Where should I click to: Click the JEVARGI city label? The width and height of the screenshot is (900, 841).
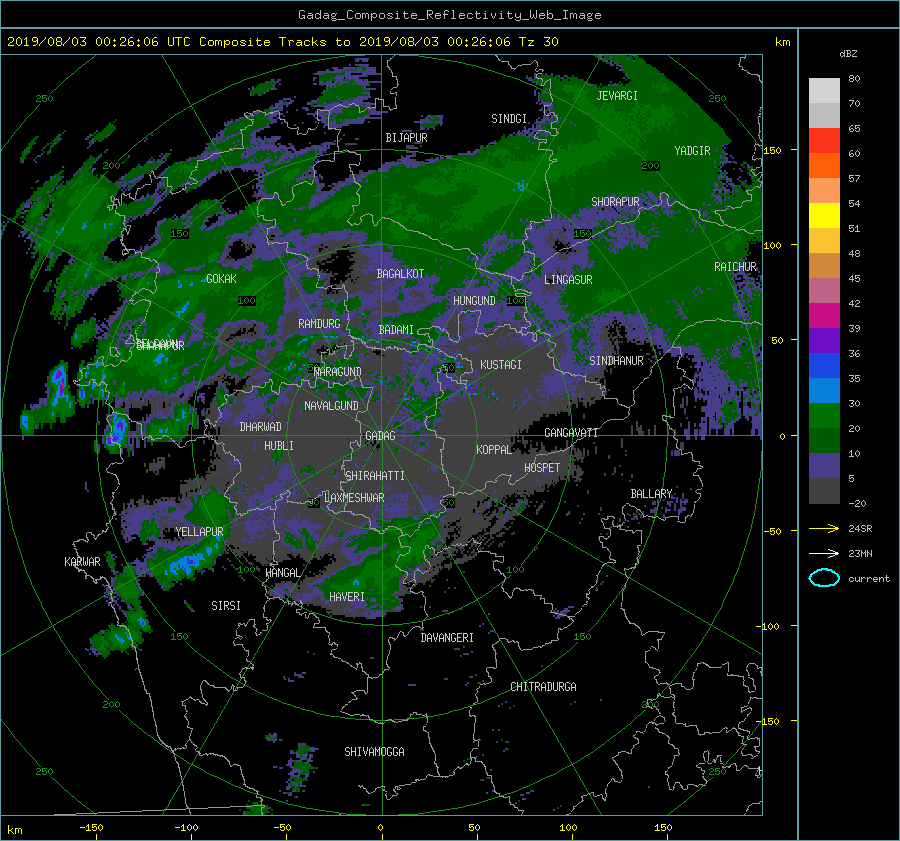(x=617, y=96)
